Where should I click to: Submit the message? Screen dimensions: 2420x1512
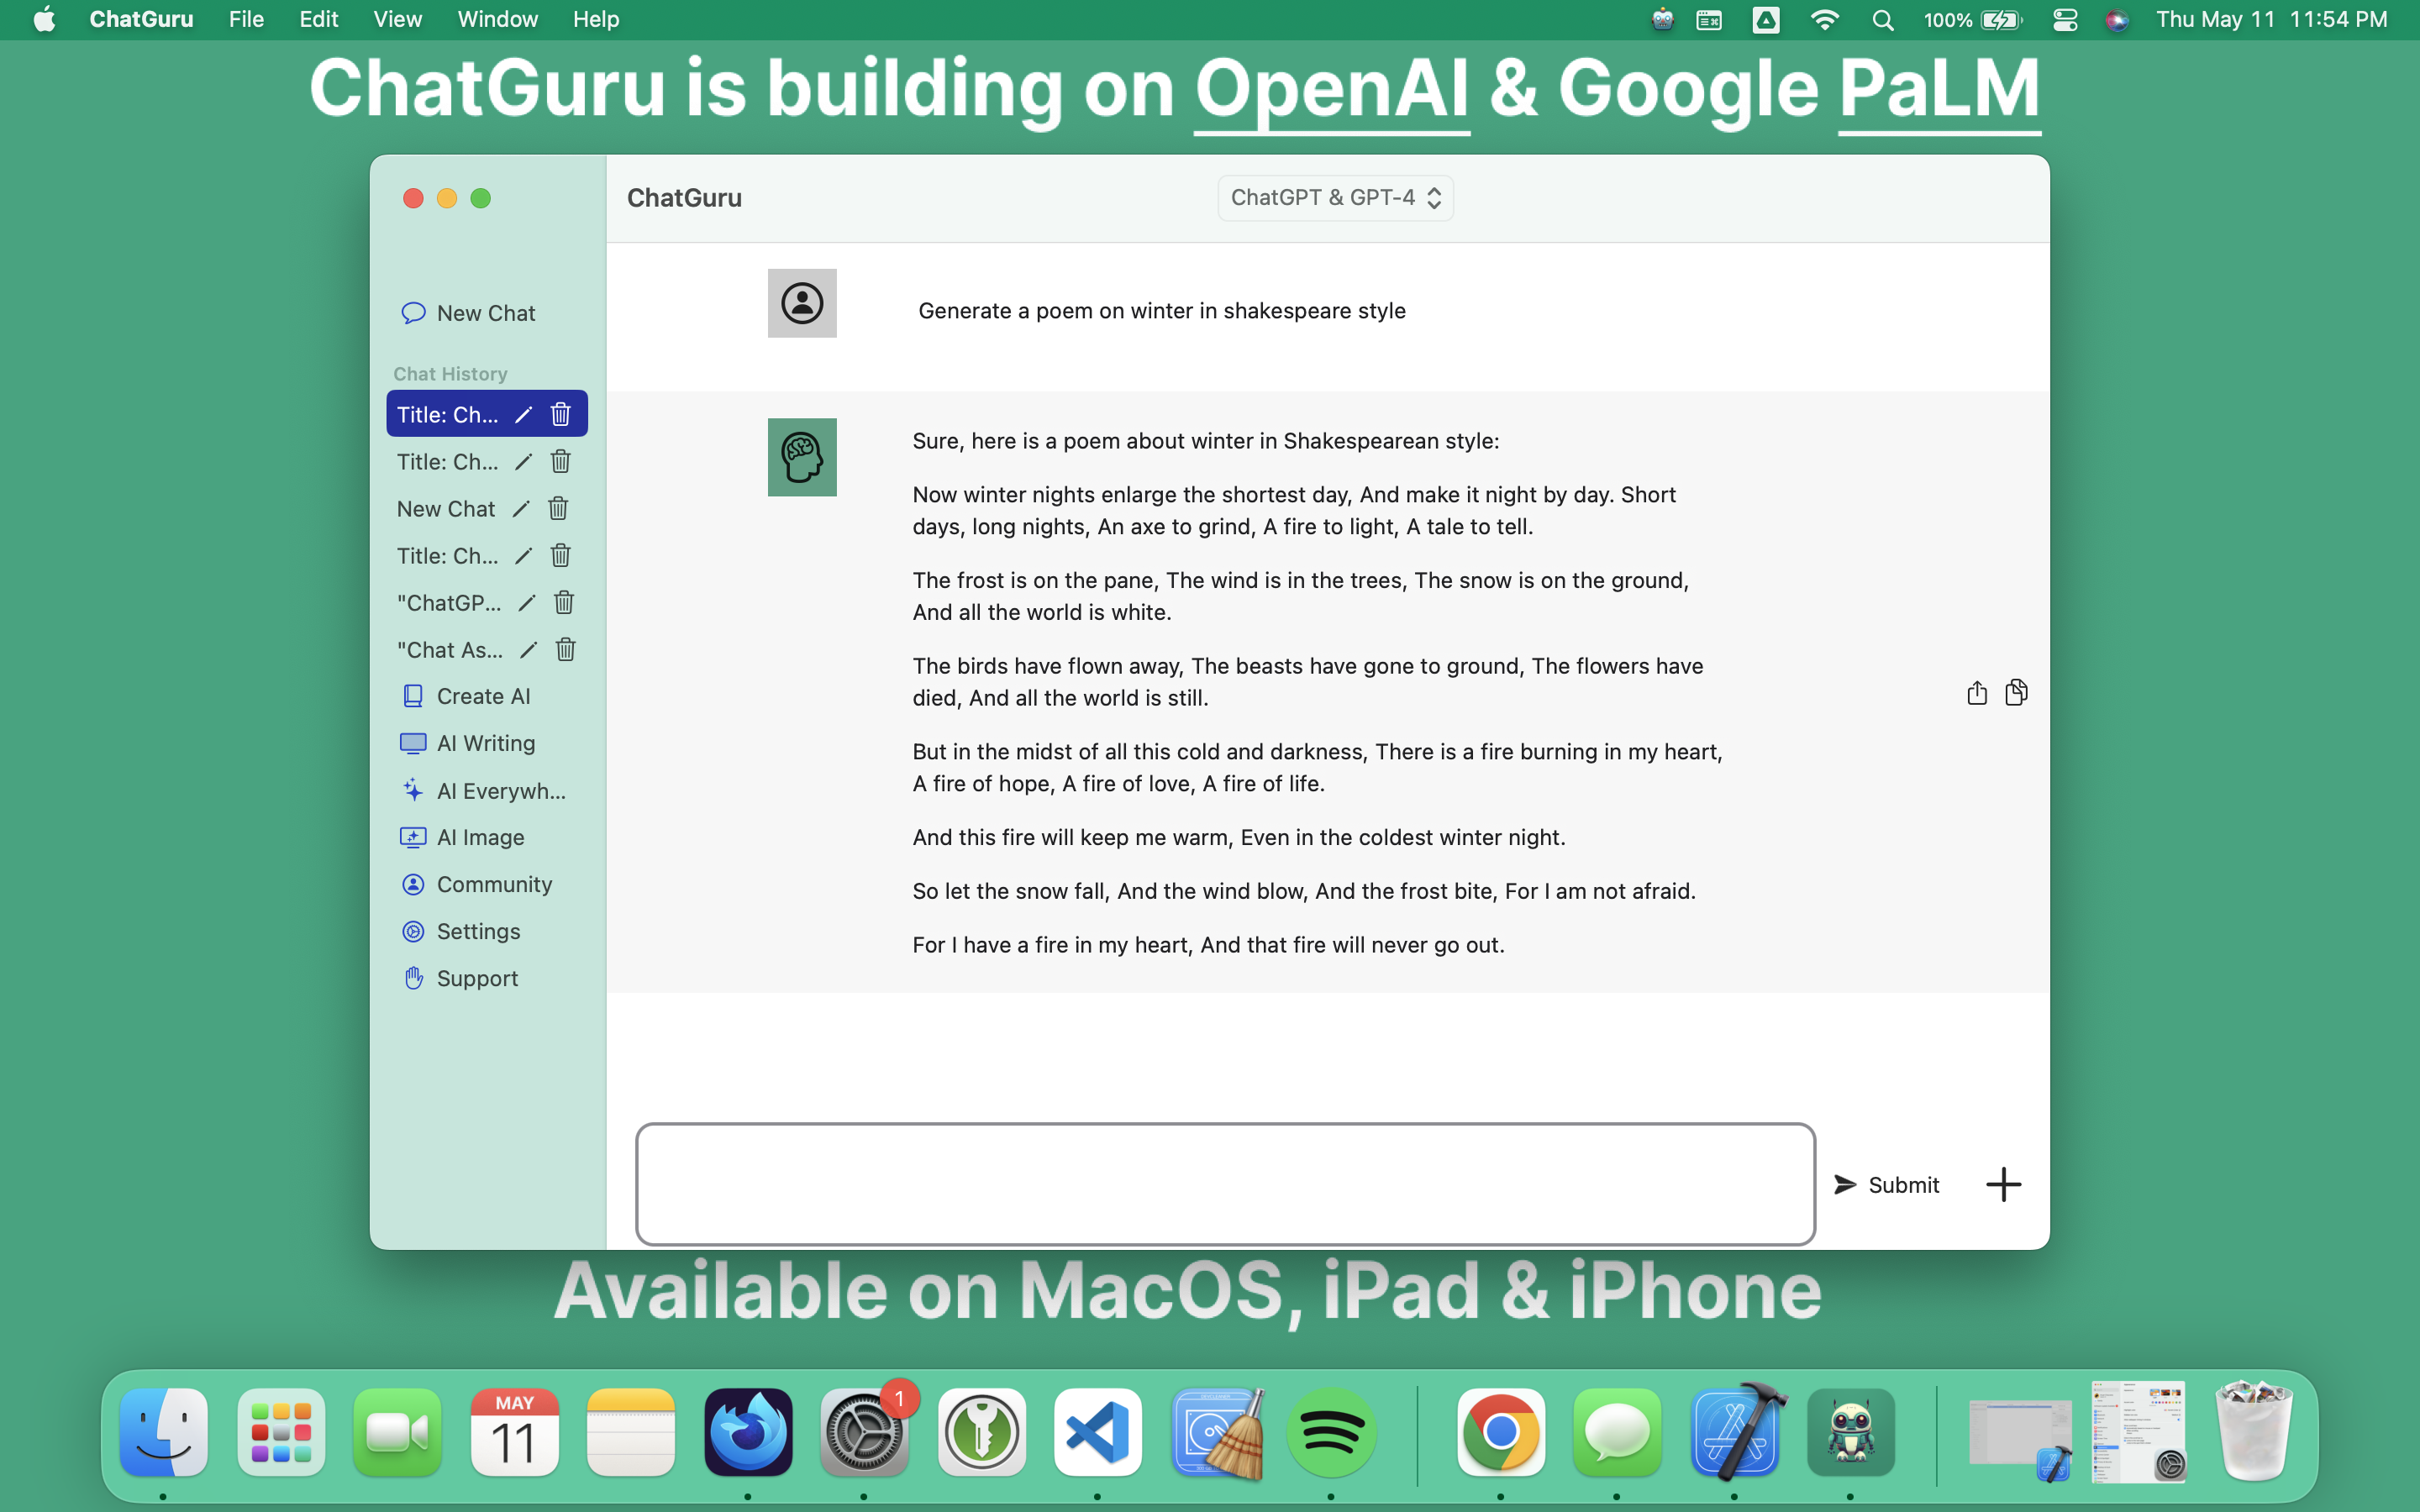pos(1886,1185)
